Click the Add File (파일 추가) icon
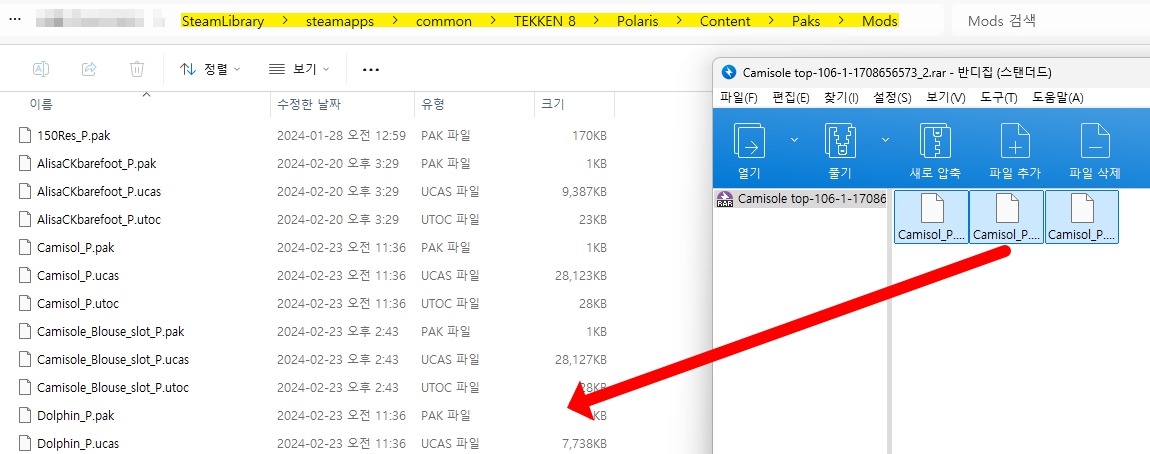The width and height of the screenshot is (1150, 454). click(x=1014, y=142)
